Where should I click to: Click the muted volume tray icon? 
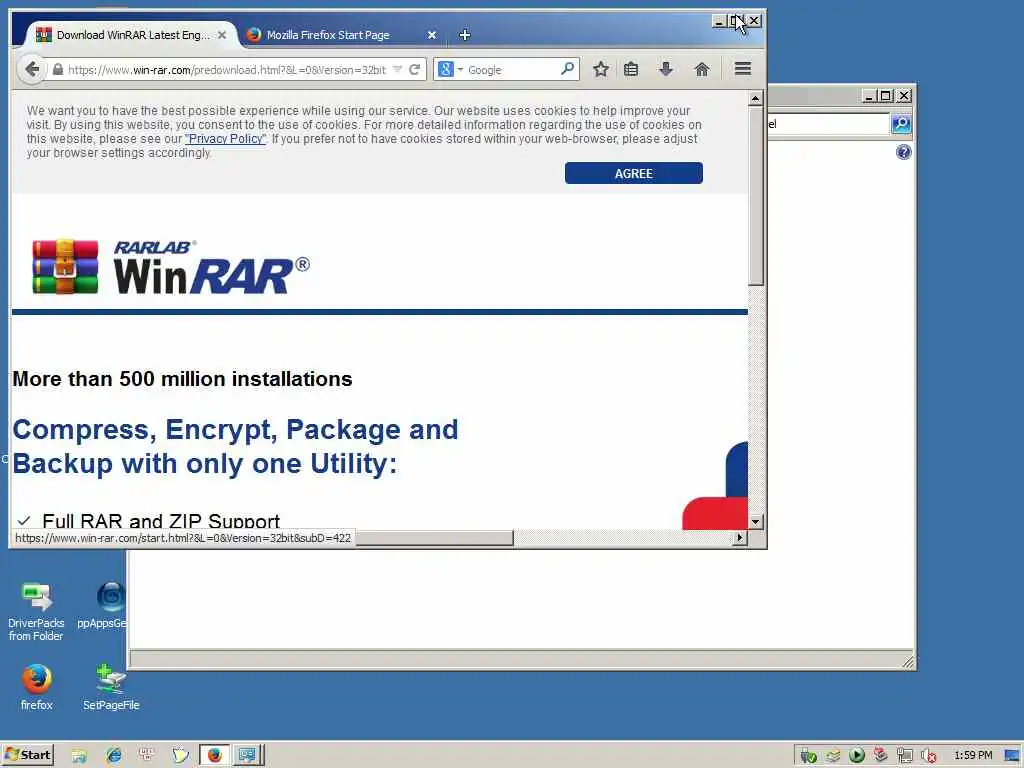click(x=928, y=756)
